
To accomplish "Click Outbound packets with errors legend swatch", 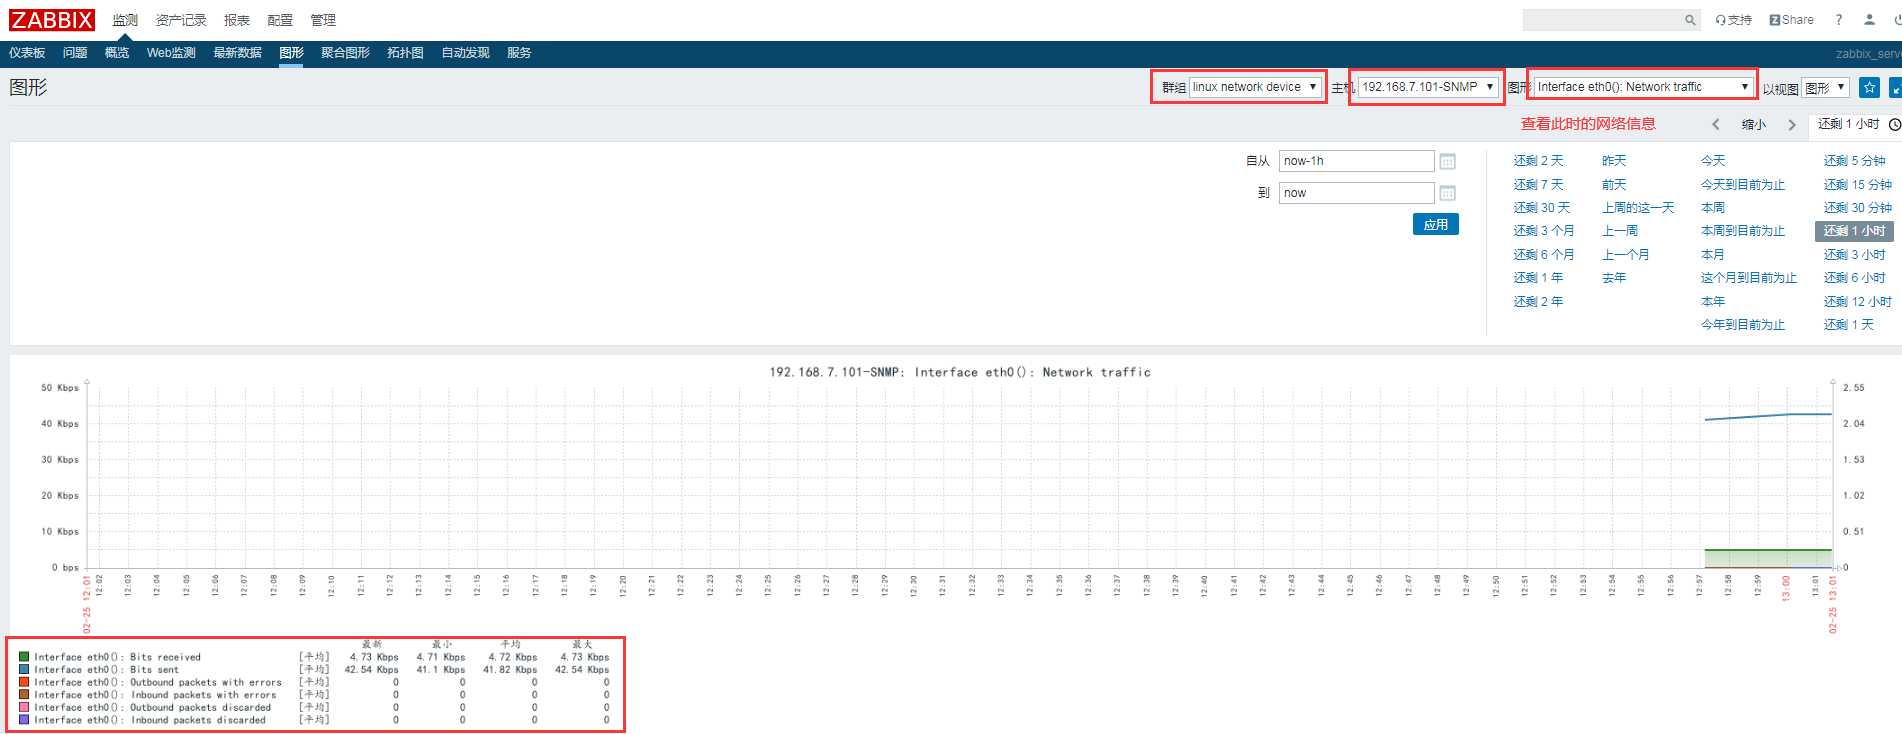I will coord(24,682).
